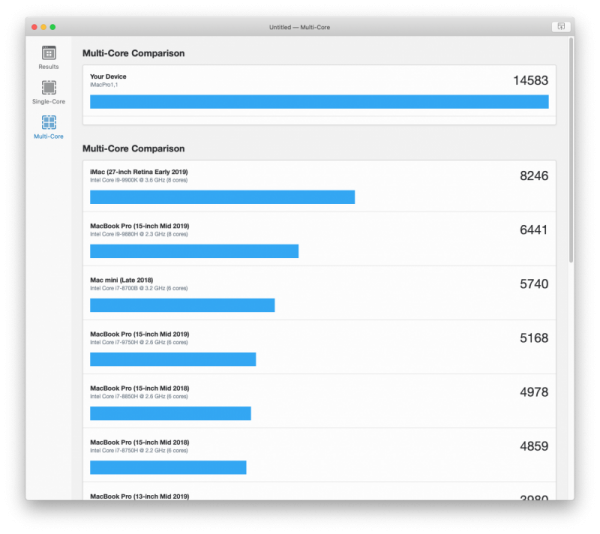Click the 14583 score value
This screenshot has width=600, height=534.
click(530, 80)
